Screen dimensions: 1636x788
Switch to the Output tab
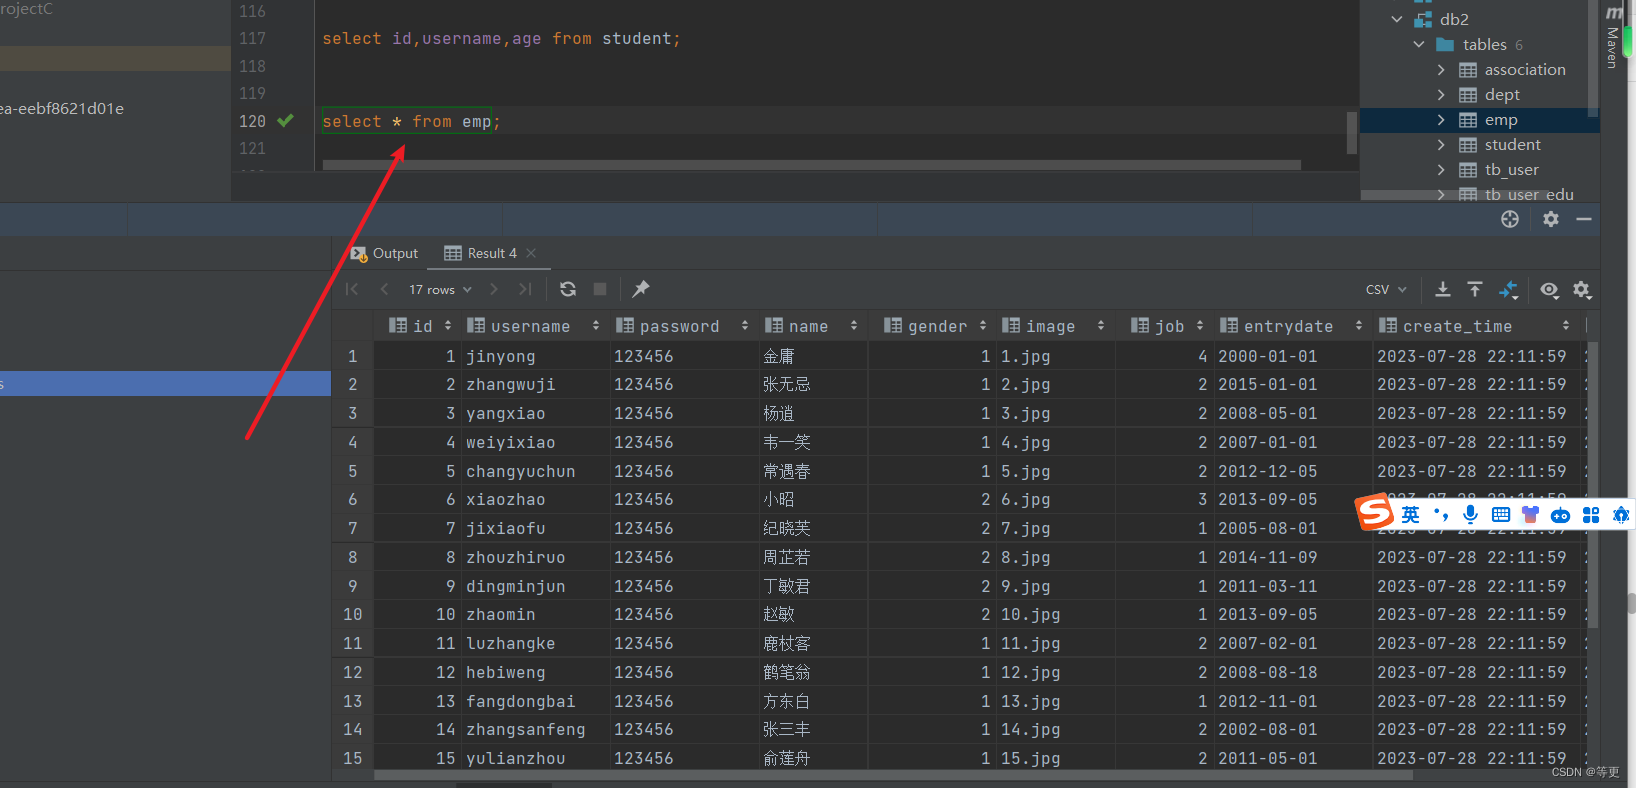click(384, 253)
